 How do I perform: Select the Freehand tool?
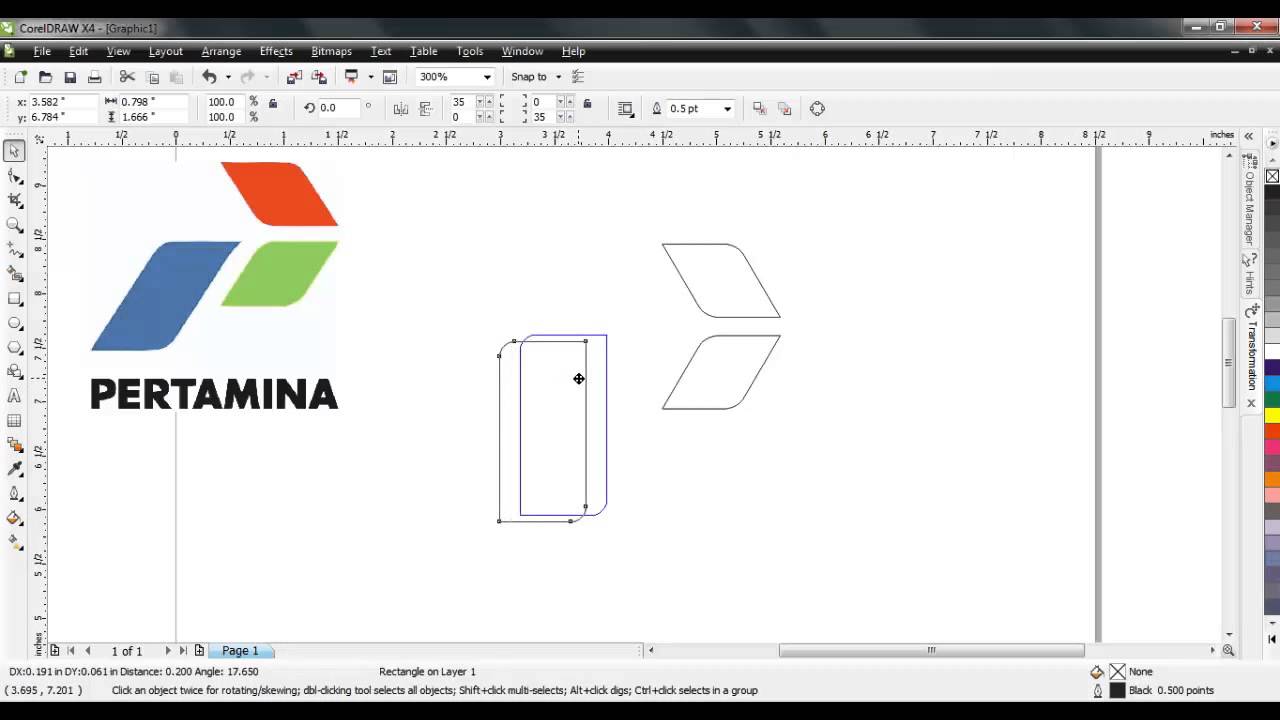click(14, 249)
